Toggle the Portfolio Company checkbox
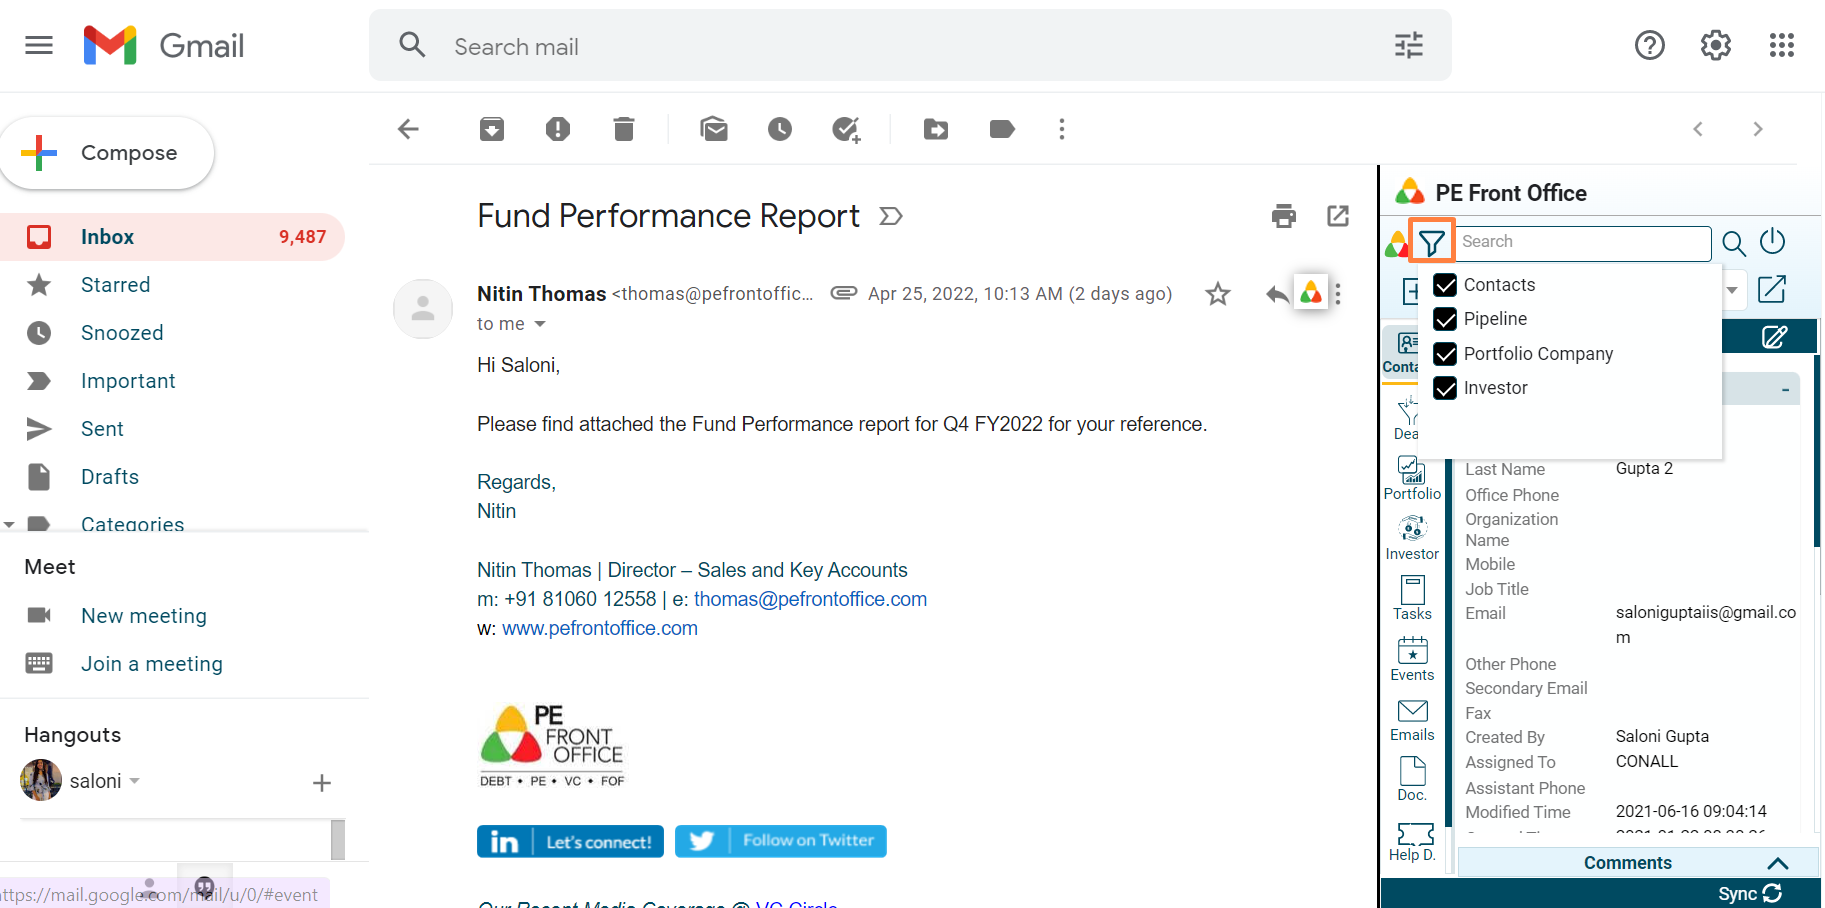 [x=1445, y=354]
